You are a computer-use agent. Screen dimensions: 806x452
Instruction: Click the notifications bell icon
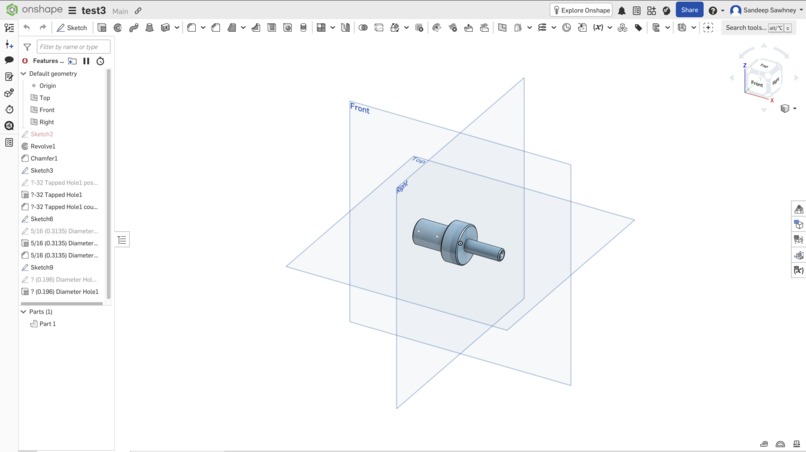click(621, 10)
